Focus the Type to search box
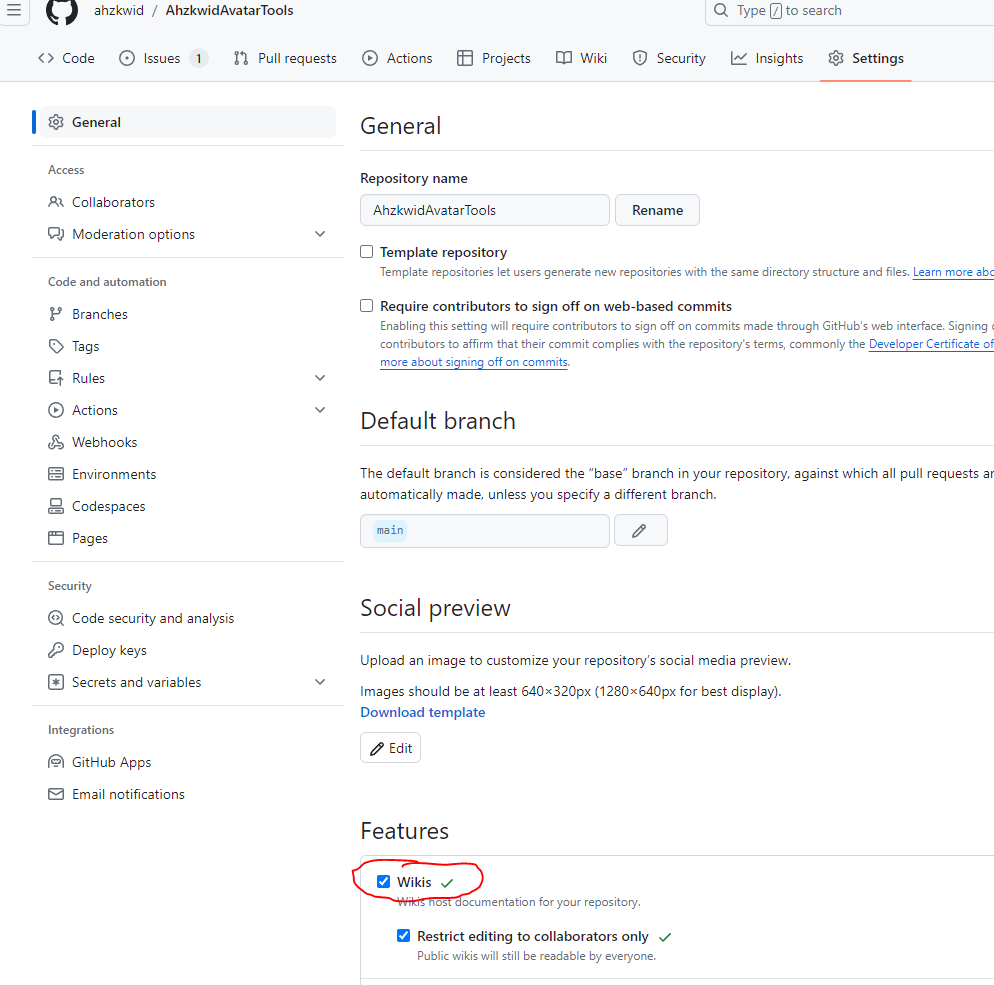The image size is (994, 985). coord(849,10)
